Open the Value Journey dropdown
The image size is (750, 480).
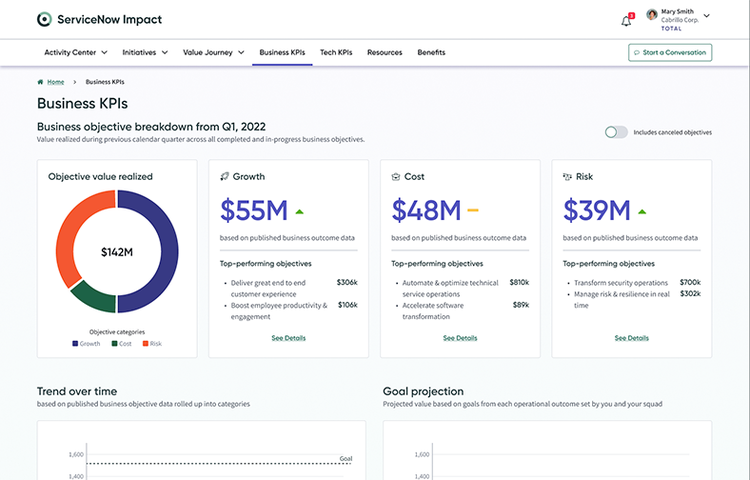tap(213, 52)
